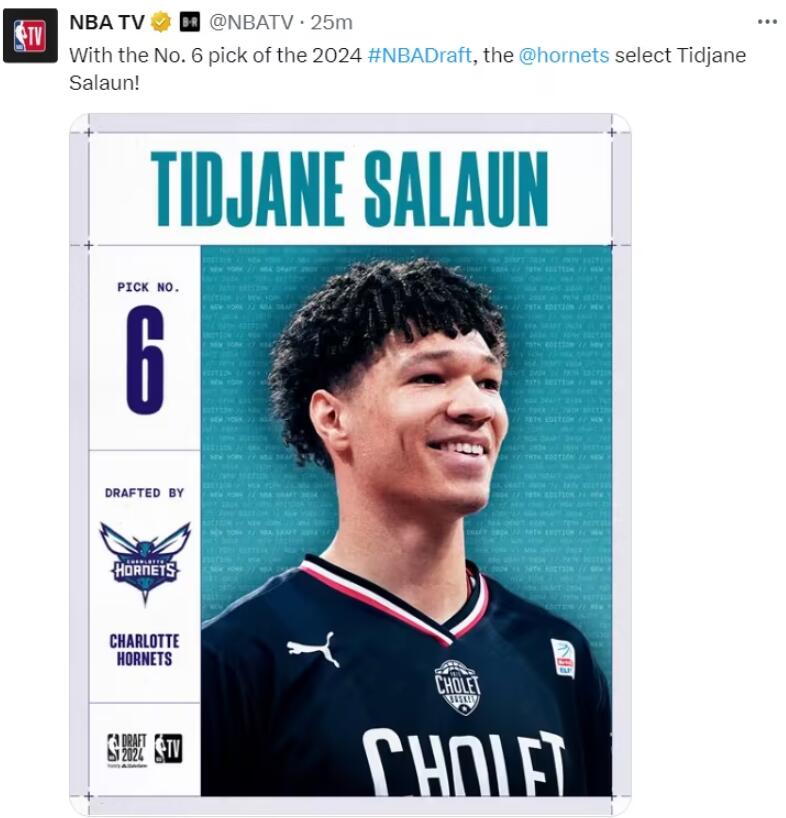Open the three-dot more options menu
The image size is (786, 818).
pyautogui.click(x=767, y=22)
